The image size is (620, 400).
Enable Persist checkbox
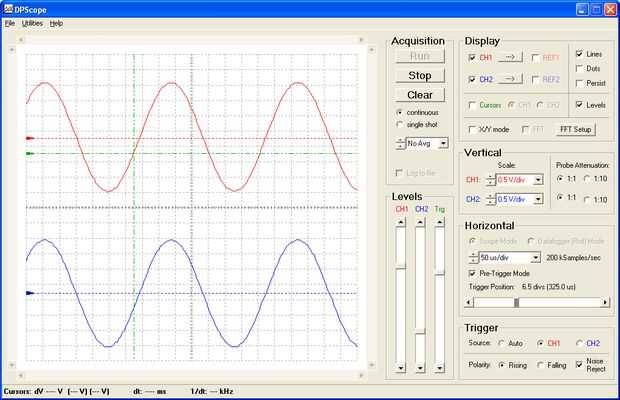pyautogui.click(x=579, y=83)
